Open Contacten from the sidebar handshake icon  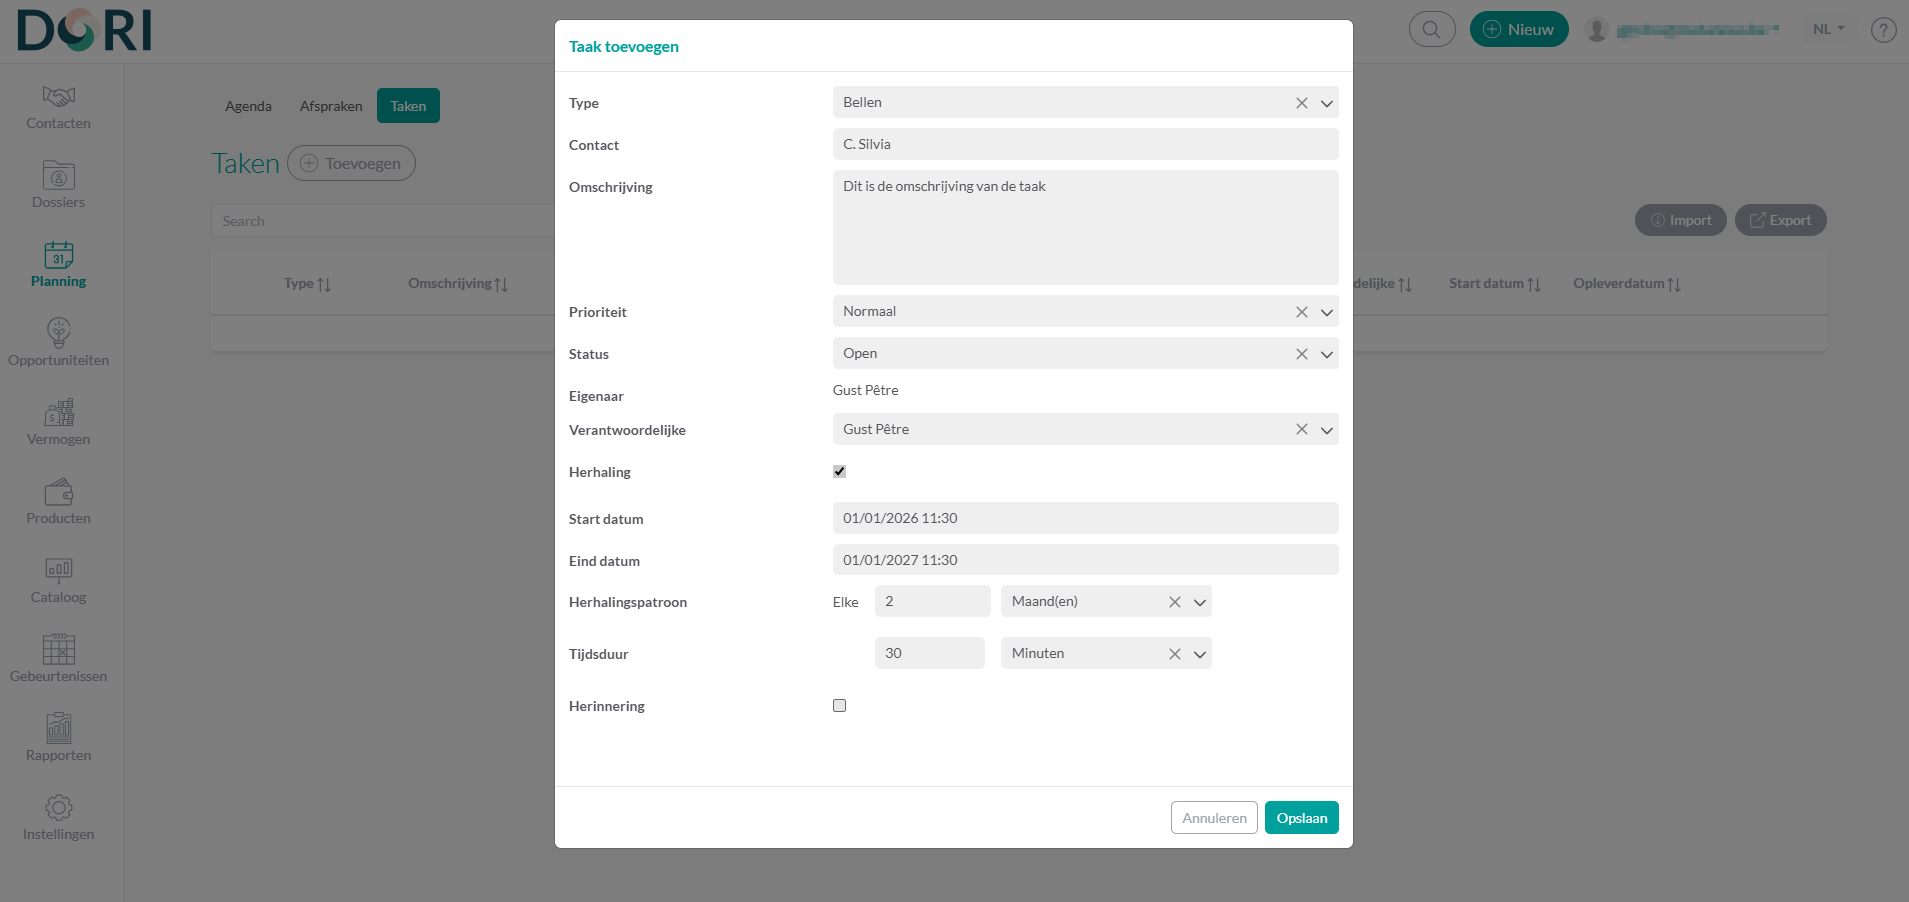coord(58,97)
